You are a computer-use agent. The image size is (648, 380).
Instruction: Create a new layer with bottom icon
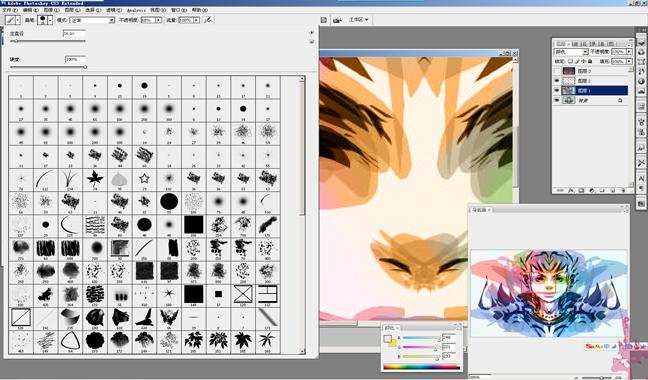click(x=612, y=190)
